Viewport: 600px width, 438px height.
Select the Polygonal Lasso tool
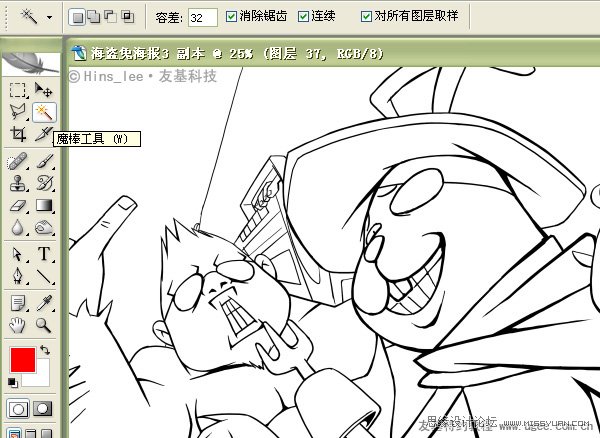pyautogui.click(x=18, y=112)
